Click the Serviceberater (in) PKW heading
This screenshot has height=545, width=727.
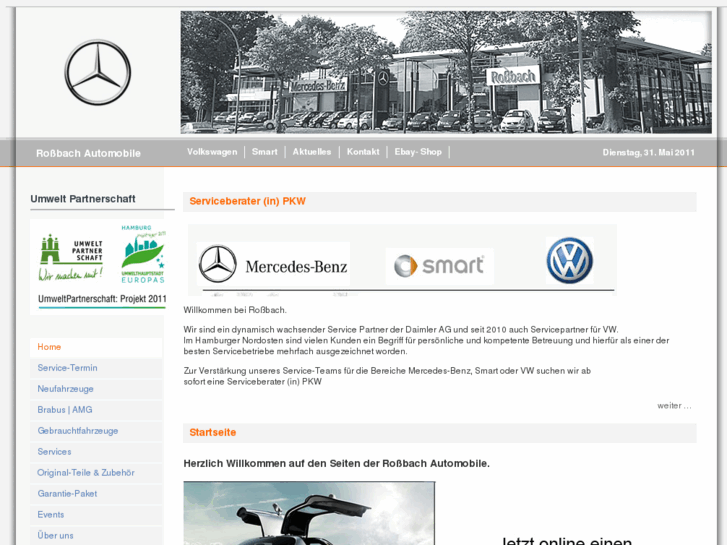(248, 201)
